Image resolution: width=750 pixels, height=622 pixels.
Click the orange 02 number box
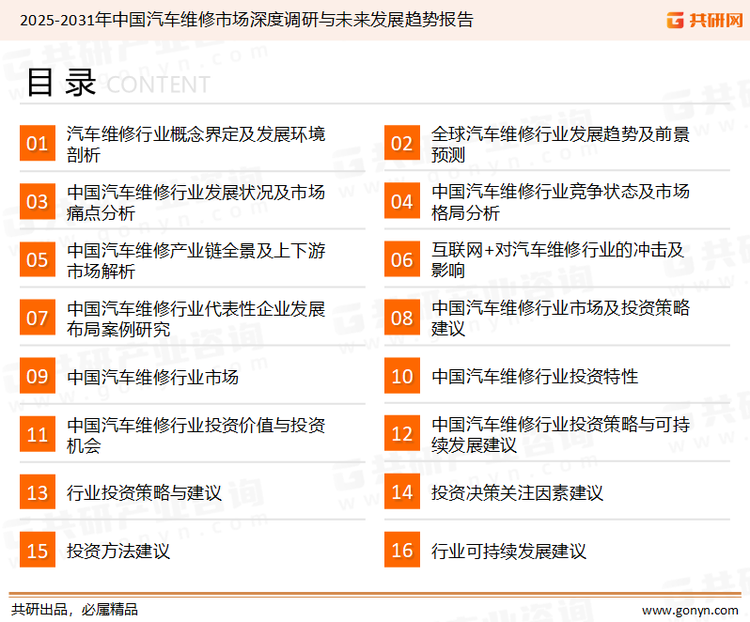coord(402,143)
